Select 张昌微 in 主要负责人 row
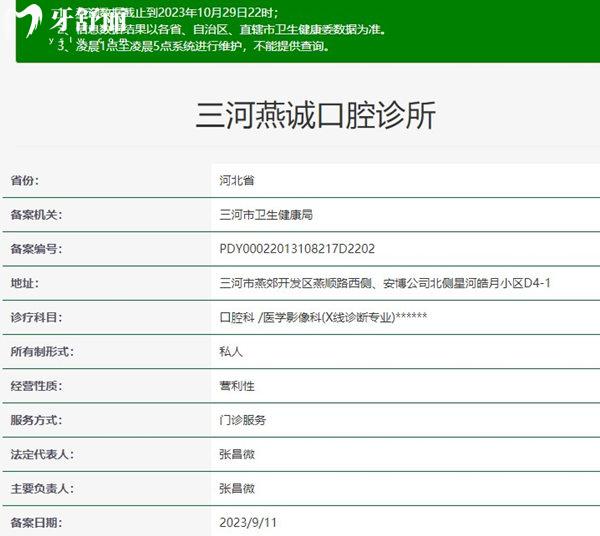 237,488
